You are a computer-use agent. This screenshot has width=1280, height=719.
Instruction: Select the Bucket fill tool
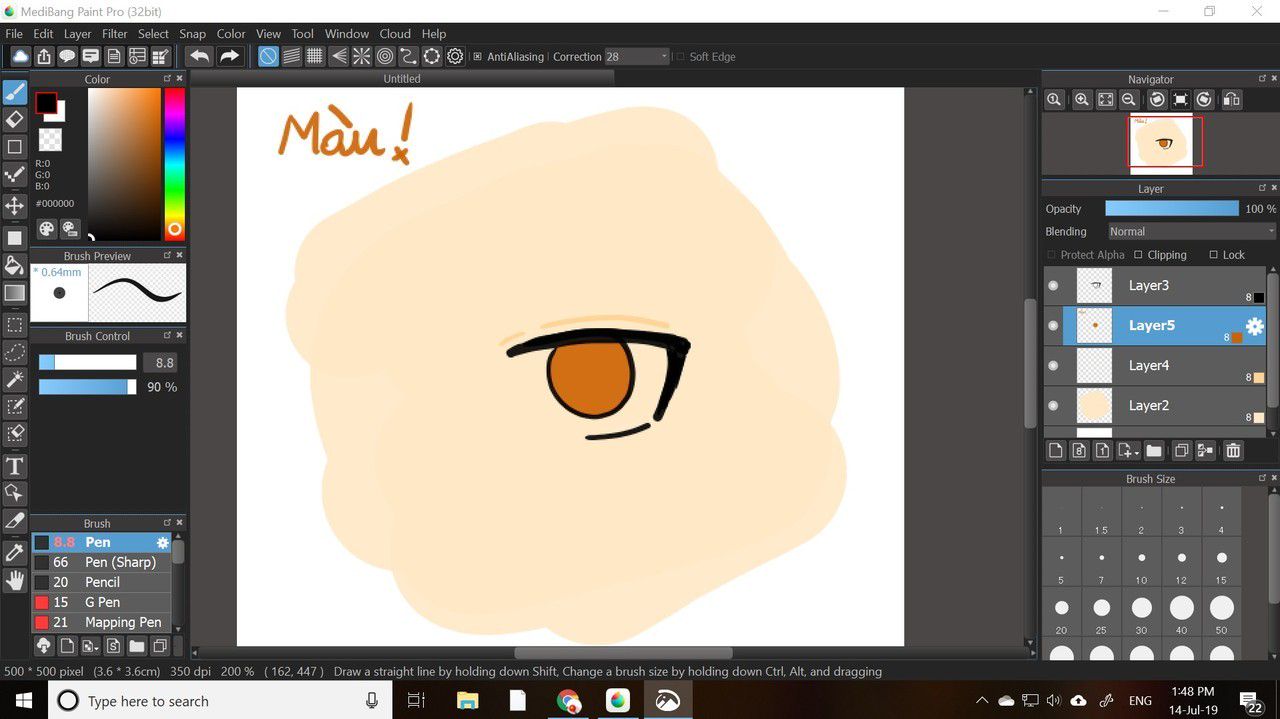15,265
